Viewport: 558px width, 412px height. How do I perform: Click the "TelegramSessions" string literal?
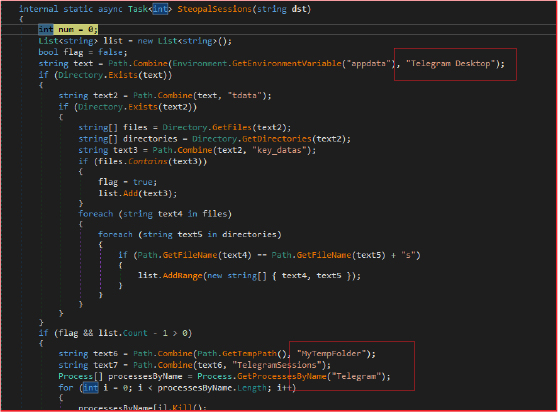click(x=277, y=365)
